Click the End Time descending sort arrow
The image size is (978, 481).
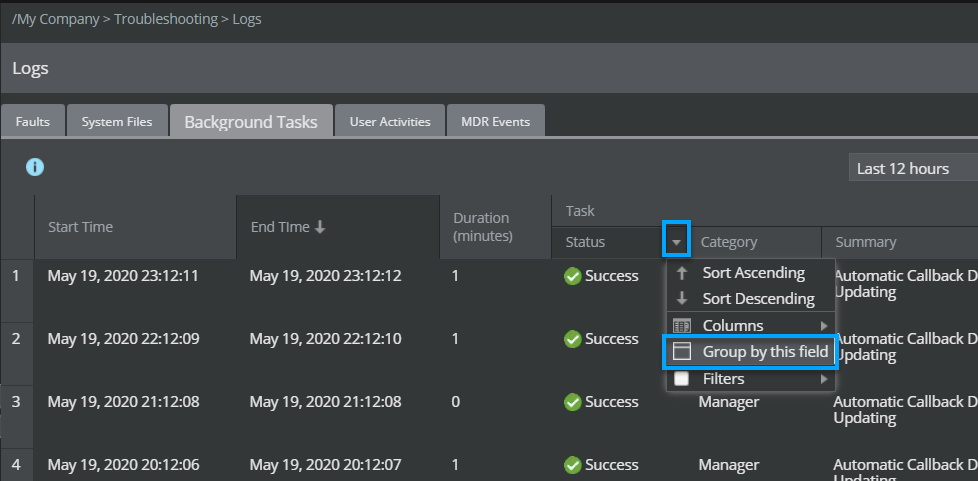(x=320, y=227)
